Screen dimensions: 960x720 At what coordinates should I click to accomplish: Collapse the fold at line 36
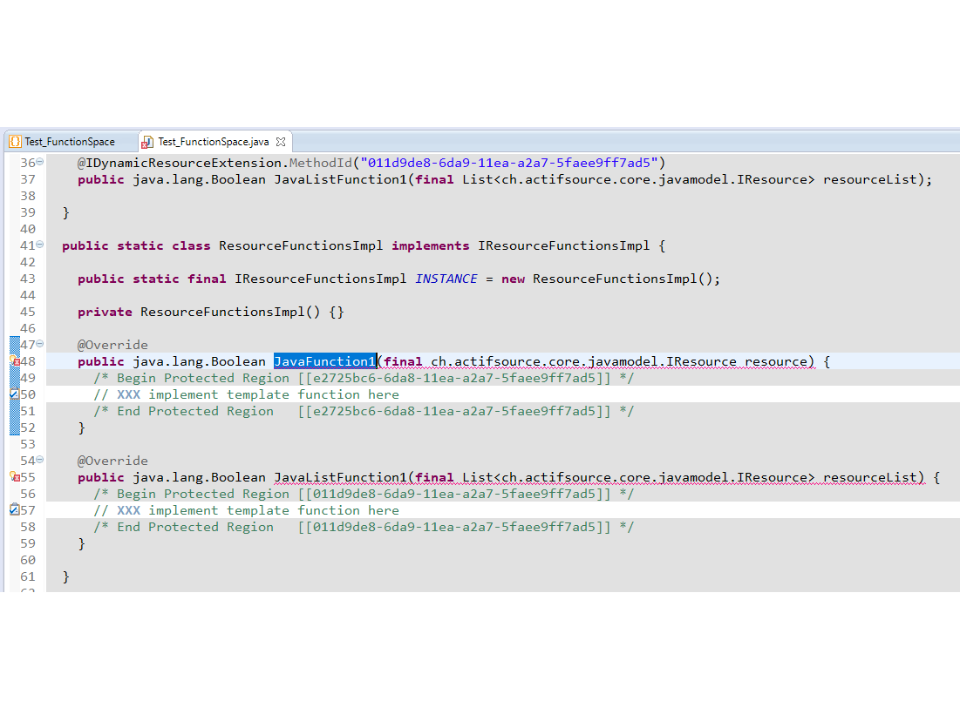point(40,162)
